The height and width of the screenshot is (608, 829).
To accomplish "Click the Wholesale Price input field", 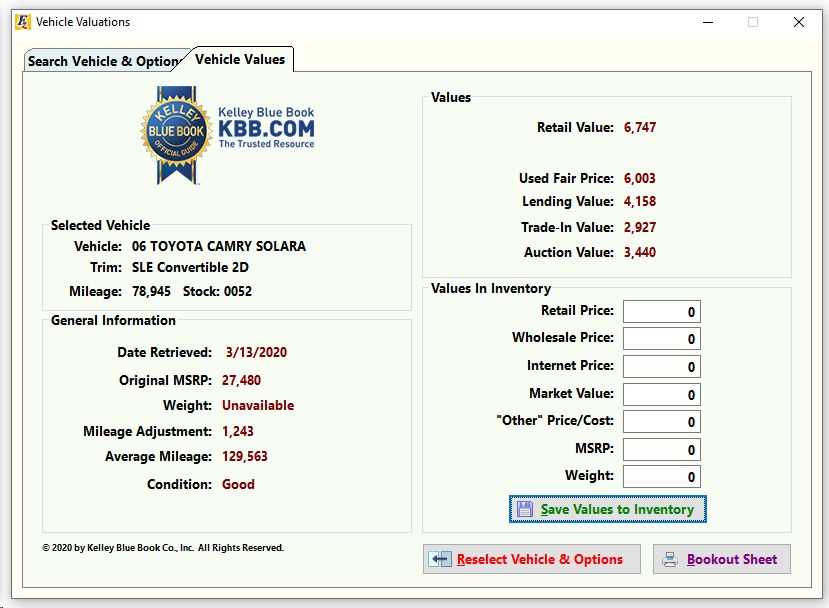I will click(661, 338).
